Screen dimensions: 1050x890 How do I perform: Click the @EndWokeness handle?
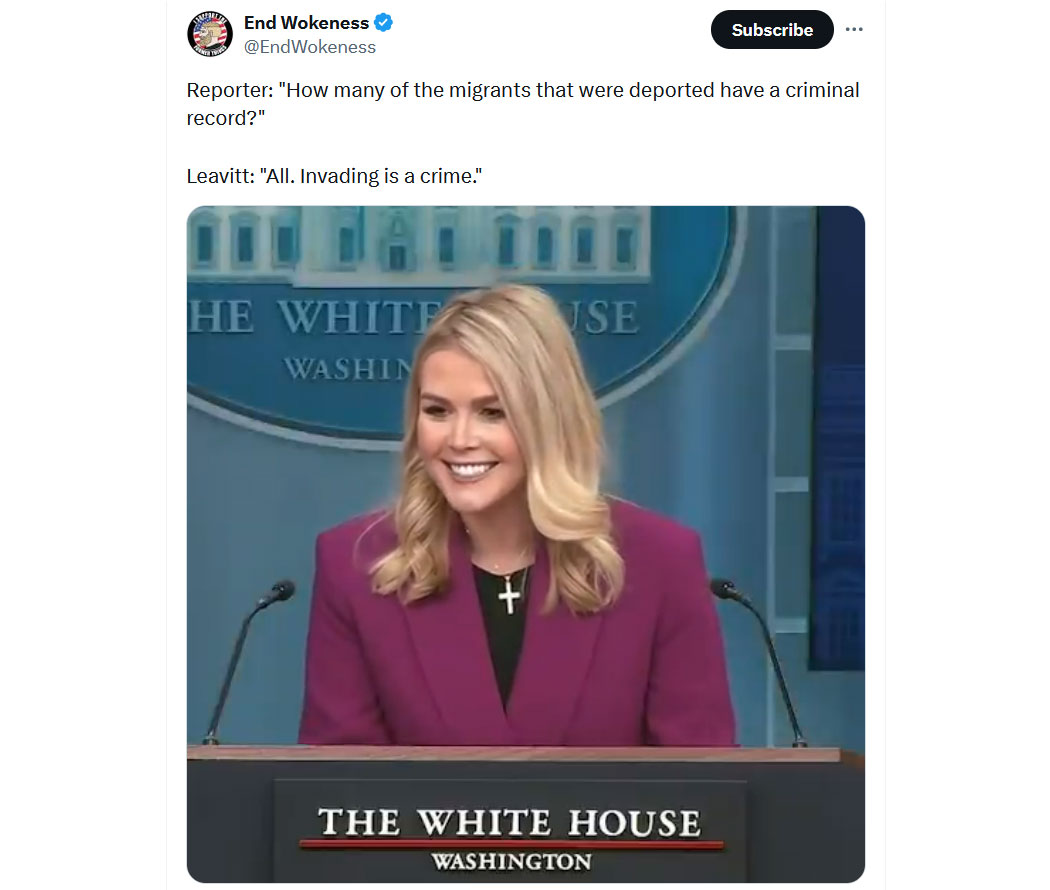309,47
